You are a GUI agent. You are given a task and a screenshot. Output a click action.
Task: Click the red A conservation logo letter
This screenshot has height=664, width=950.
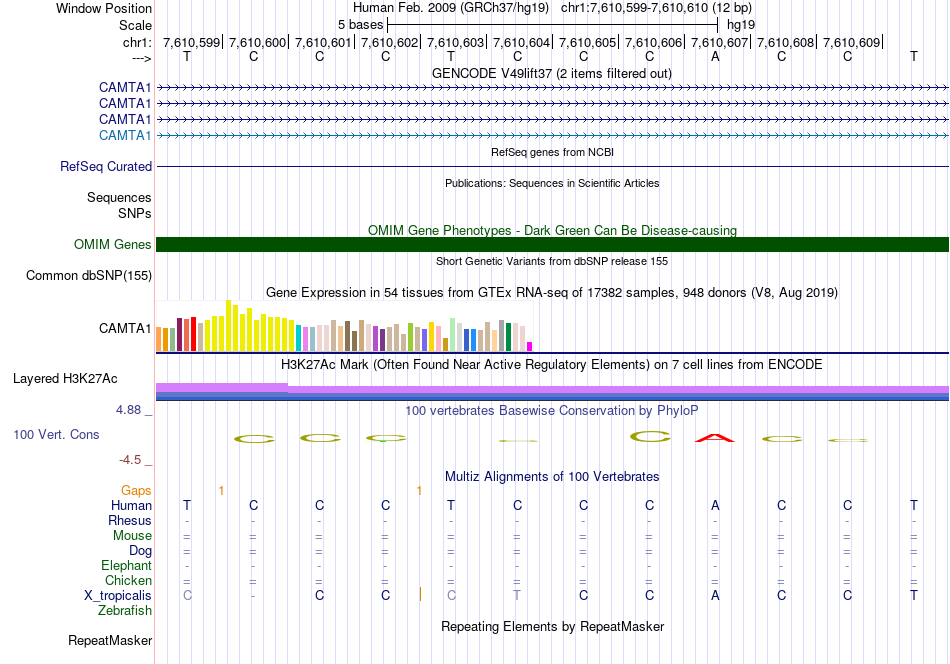click(x=715, y=437)
